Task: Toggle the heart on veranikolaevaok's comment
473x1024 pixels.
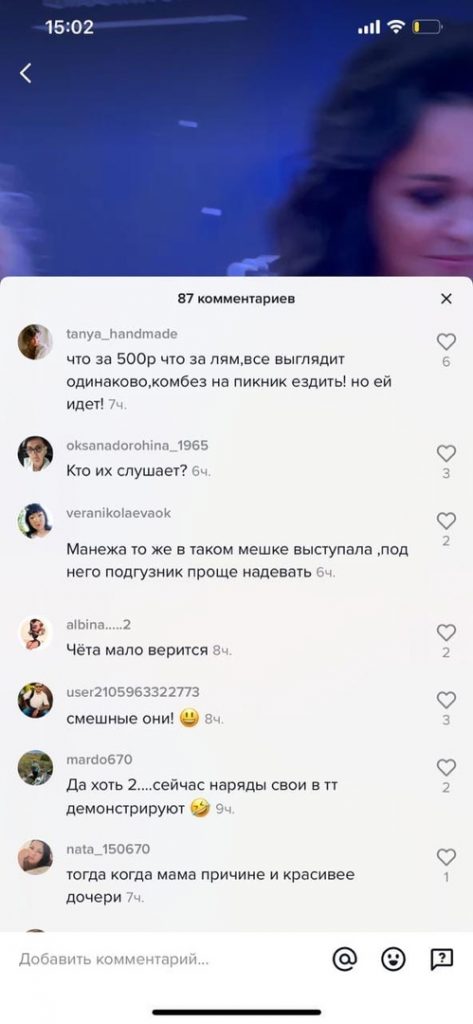Action: [x=446, y=520]
